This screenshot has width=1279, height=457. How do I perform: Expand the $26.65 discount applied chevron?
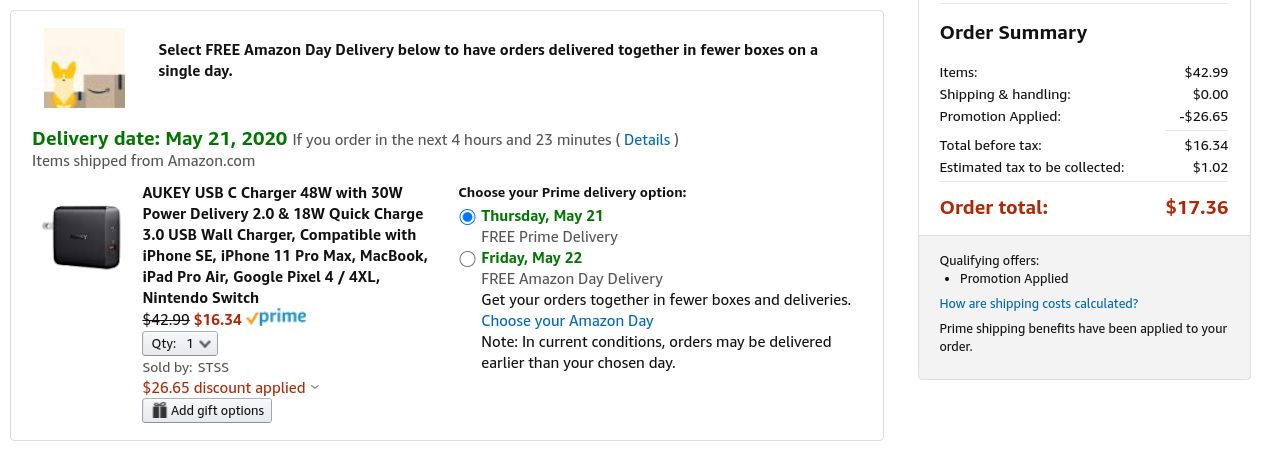(315, 387)
